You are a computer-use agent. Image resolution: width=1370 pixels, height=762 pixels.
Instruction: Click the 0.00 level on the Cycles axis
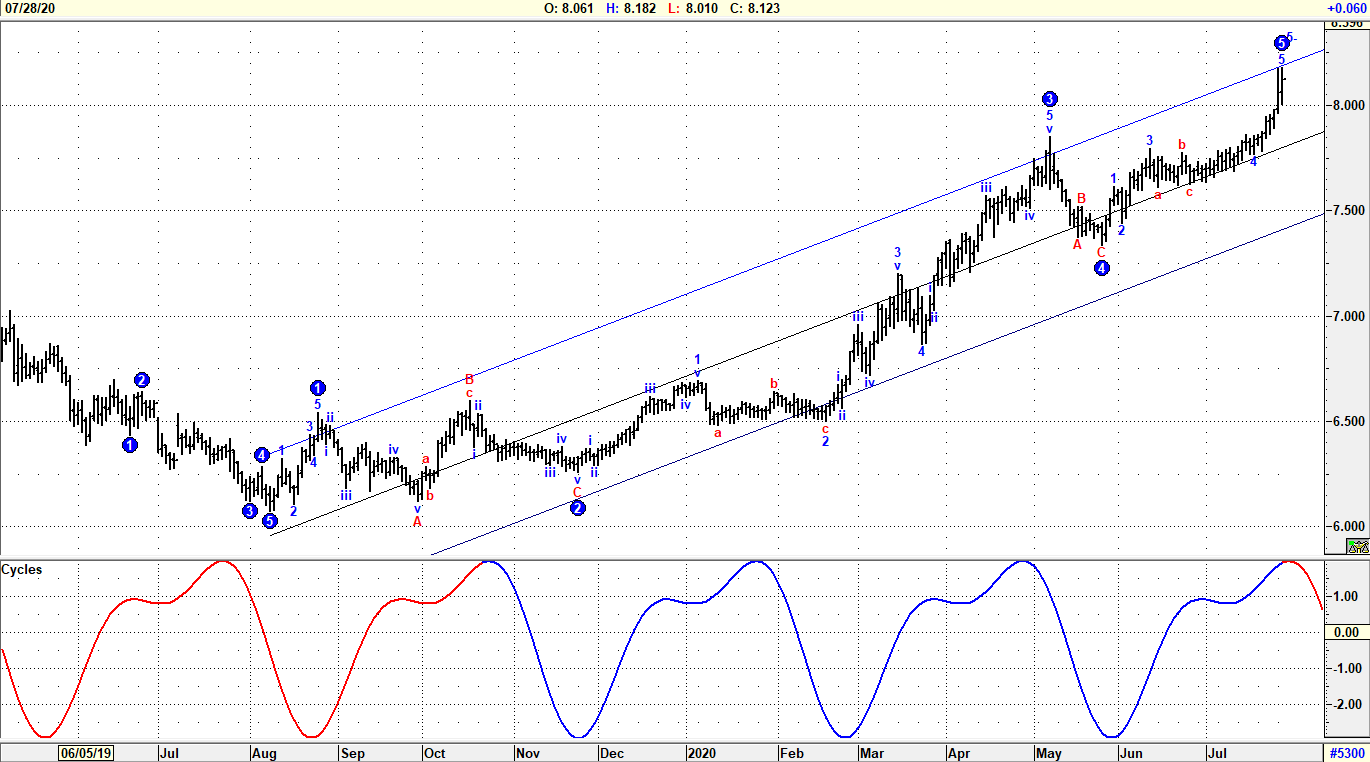[x=1346, y=632]
